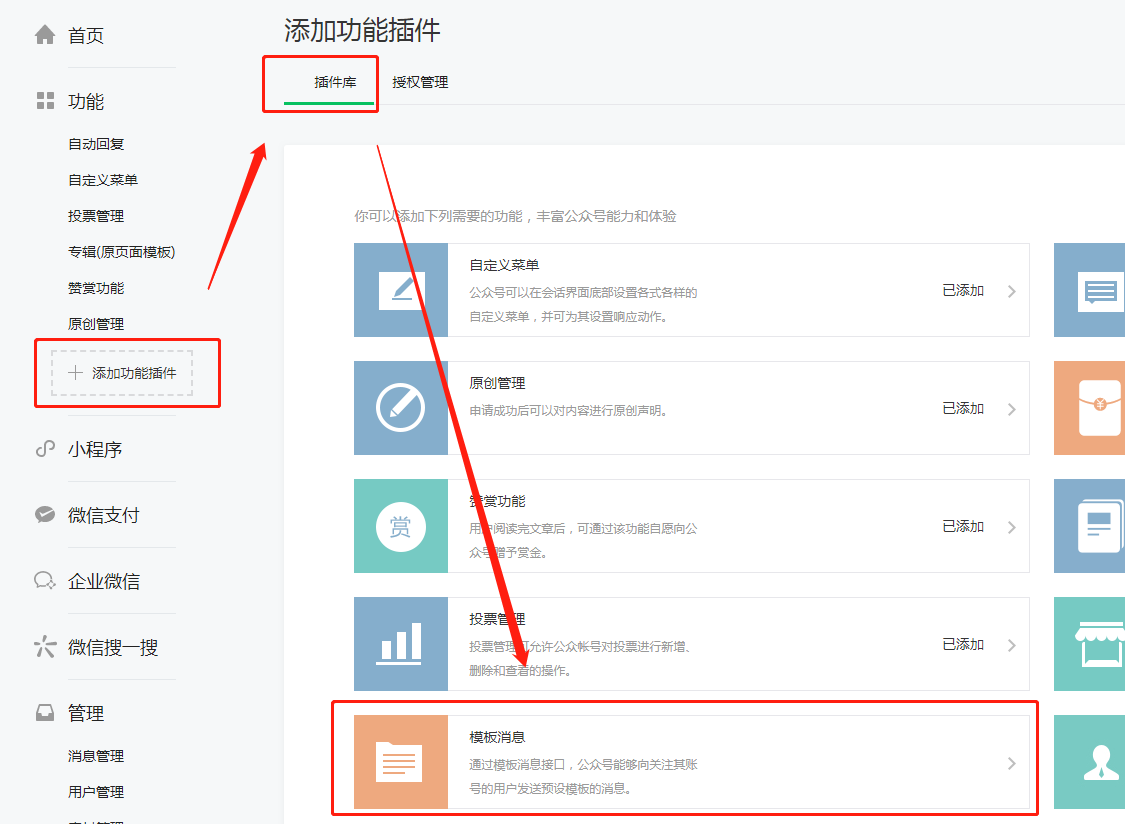
Task: Click the search star icon beside 微信搜一搜
Action: click(x=45, y=647)
